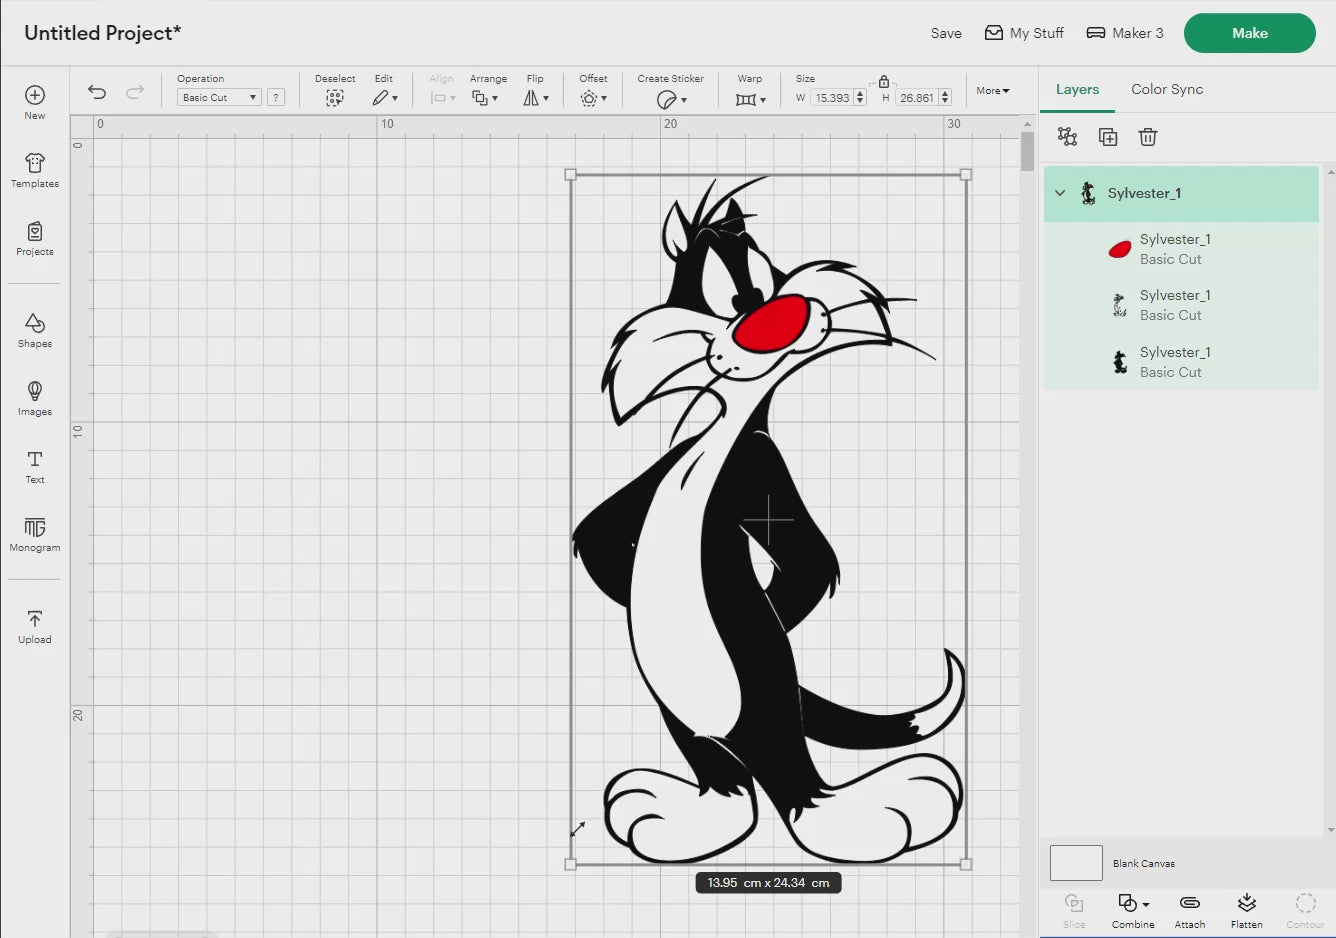
Task: Open the Arrange dropdown
Action: pos(485,98)
